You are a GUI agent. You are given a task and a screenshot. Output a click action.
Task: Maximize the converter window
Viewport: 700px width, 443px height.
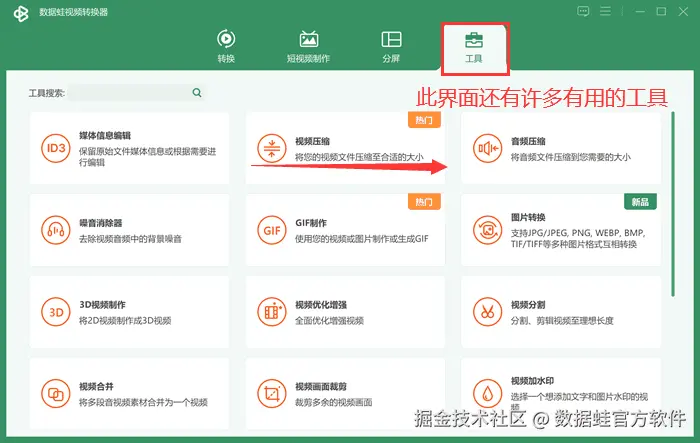[x=661, y=11]
